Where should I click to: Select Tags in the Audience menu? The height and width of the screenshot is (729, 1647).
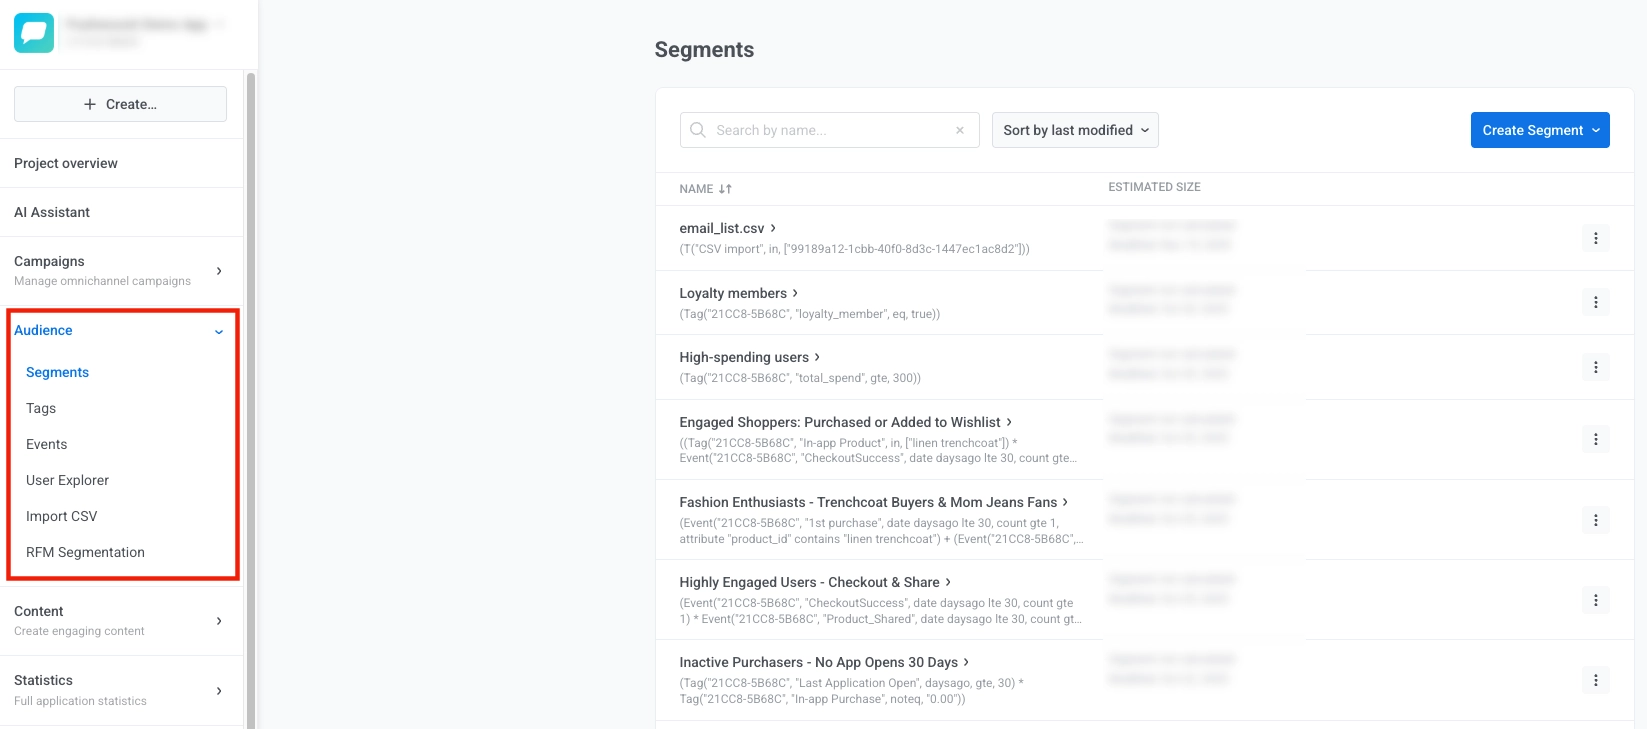(x=41, y=408)
